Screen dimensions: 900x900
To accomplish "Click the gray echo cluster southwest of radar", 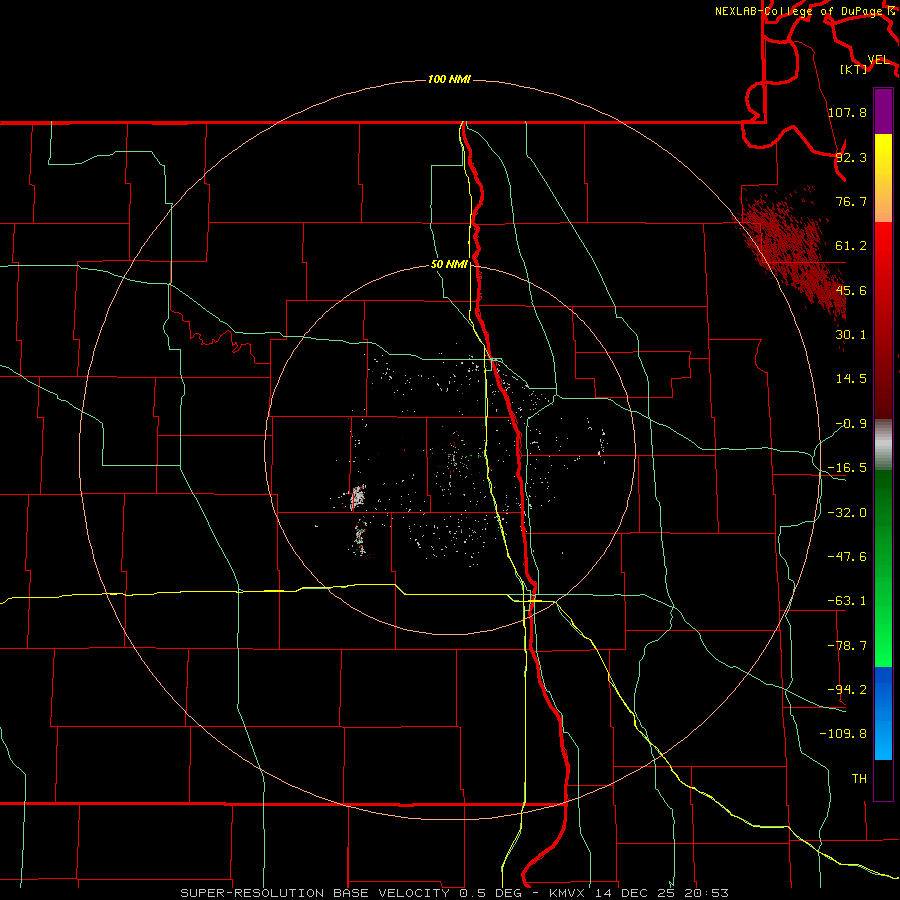I will (358, 497).
